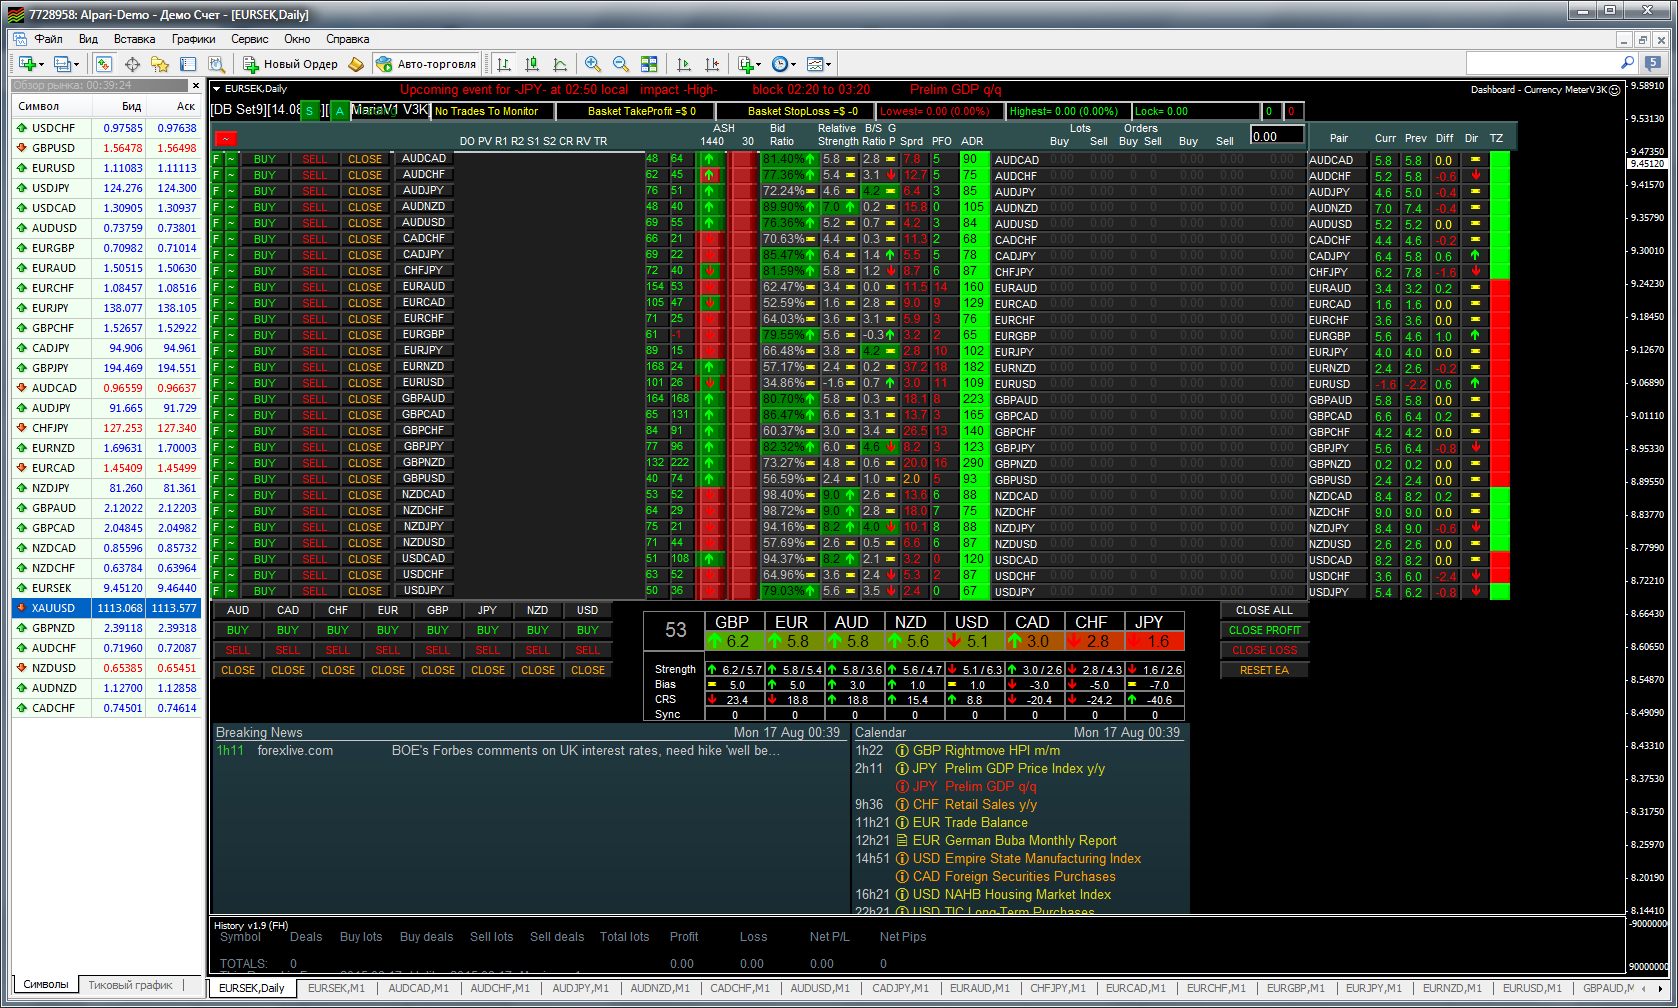Toggle the Data Window crosshair icon
This screenshot has width=1678, height=1008.
[132, 64]
